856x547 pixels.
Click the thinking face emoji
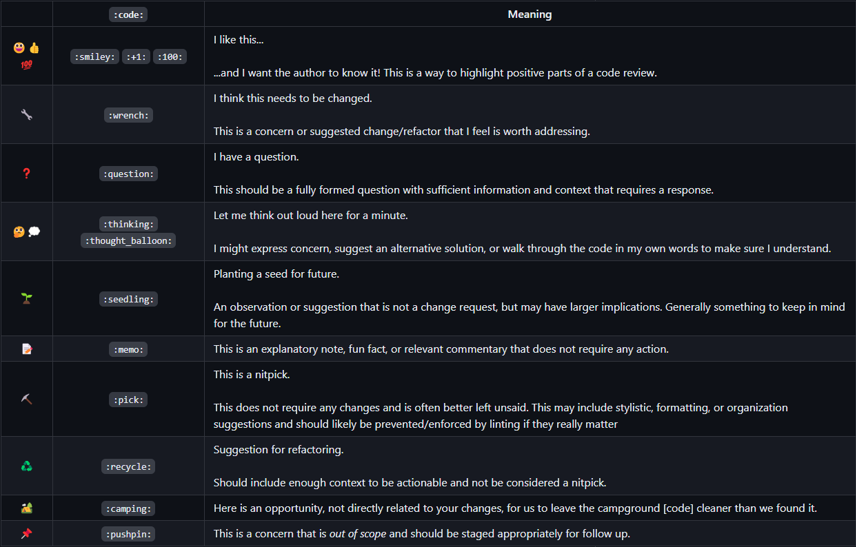(19, 232)
